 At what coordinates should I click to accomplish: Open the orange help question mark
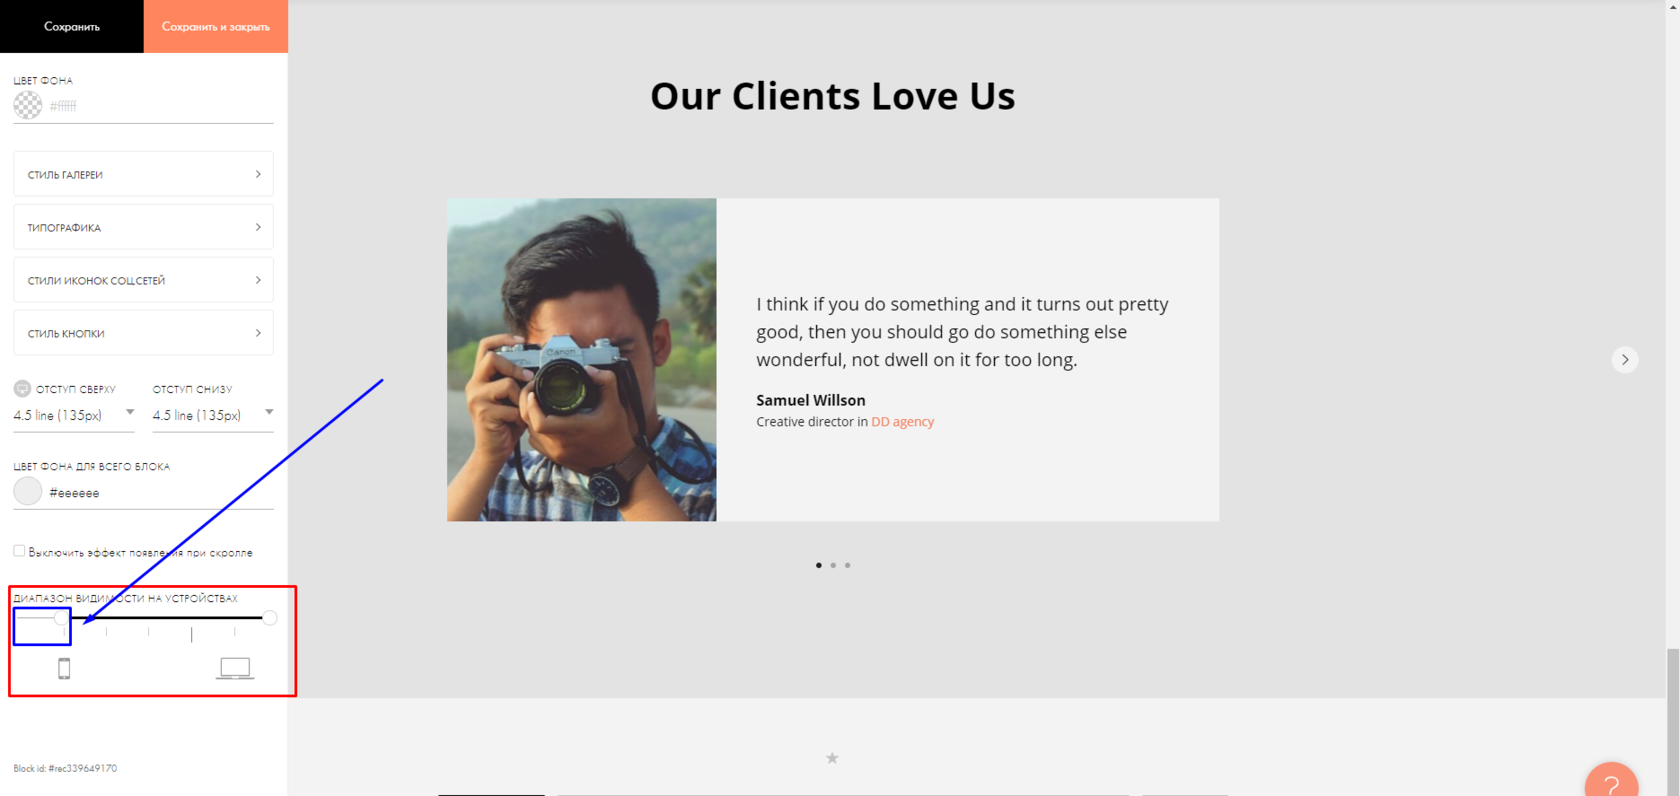pos(1611,780)
